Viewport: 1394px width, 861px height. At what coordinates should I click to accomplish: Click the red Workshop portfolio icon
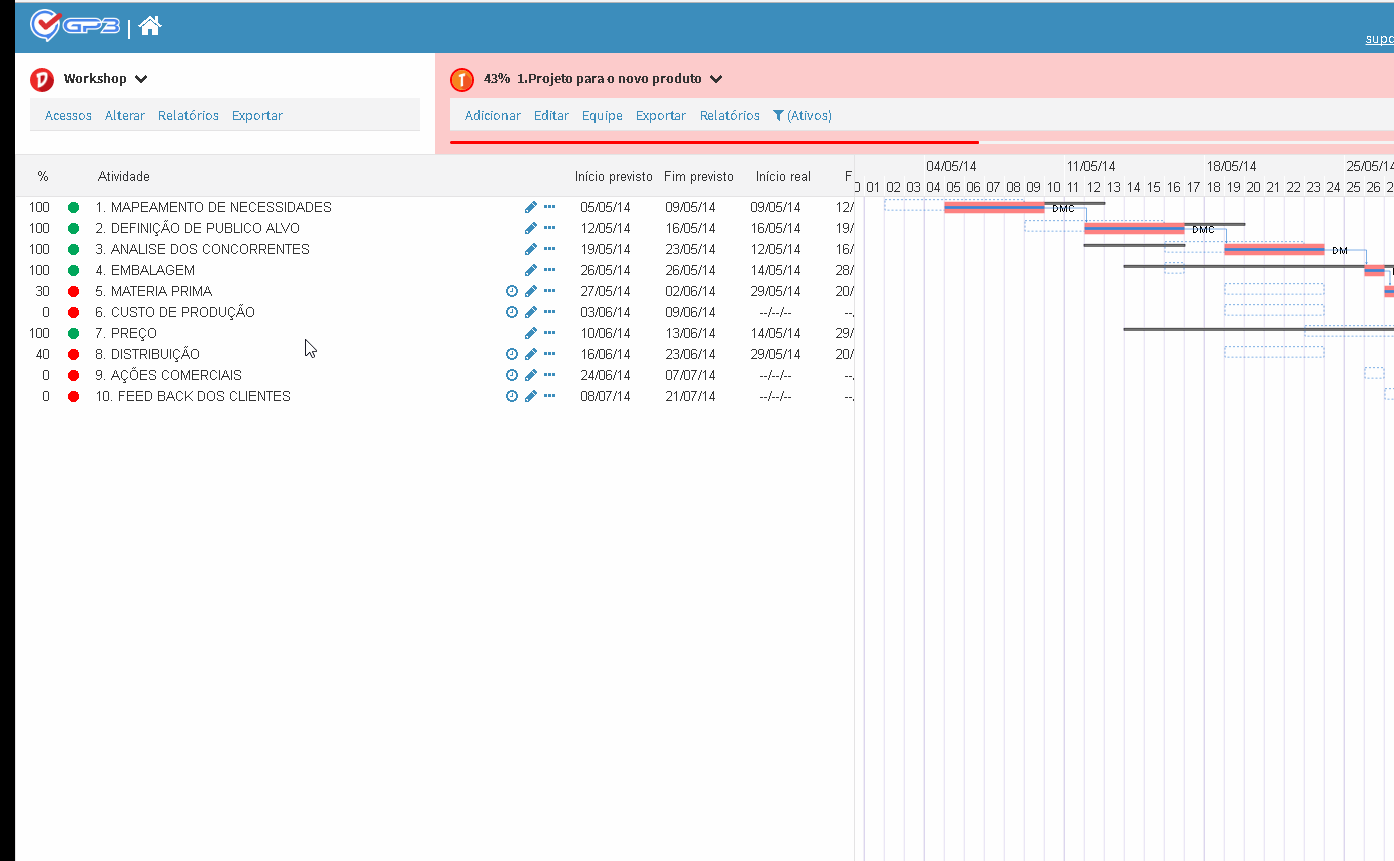click(42, 79)
